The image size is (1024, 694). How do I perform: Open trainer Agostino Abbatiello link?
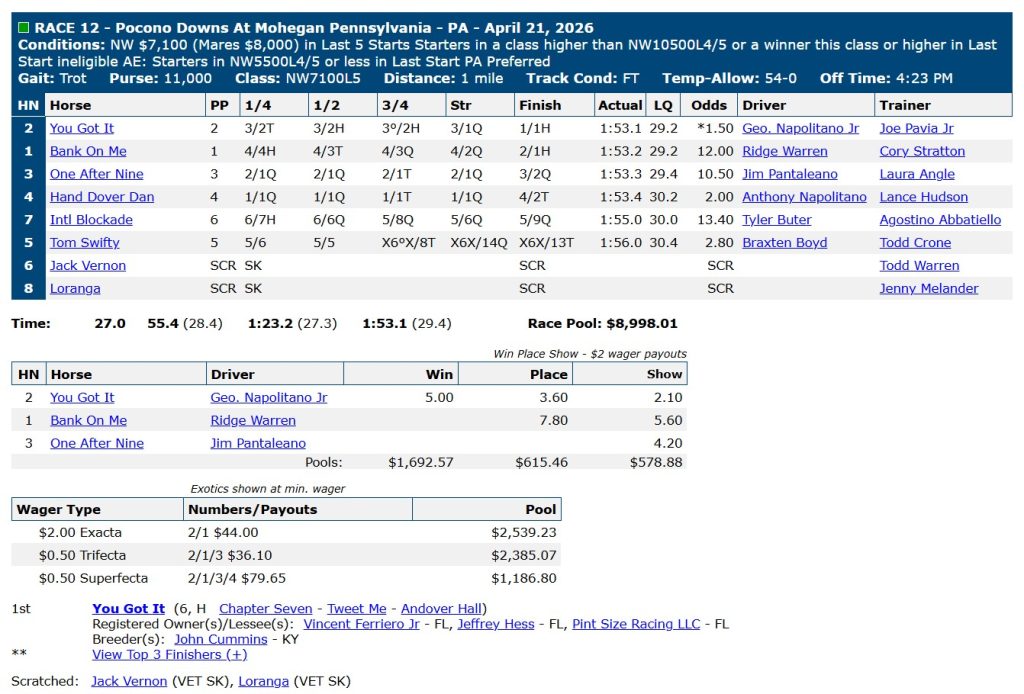pos(940,220)
